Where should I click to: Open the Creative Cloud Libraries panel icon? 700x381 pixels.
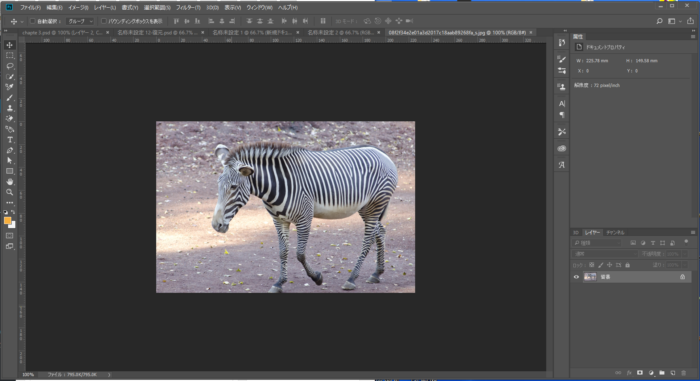coord(562,148)
